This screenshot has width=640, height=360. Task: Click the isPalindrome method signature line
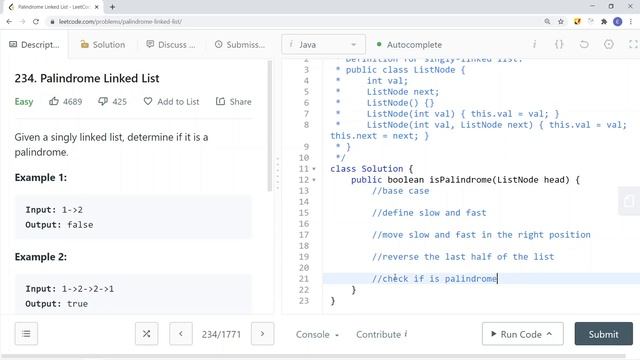click(x=465, y=180)
